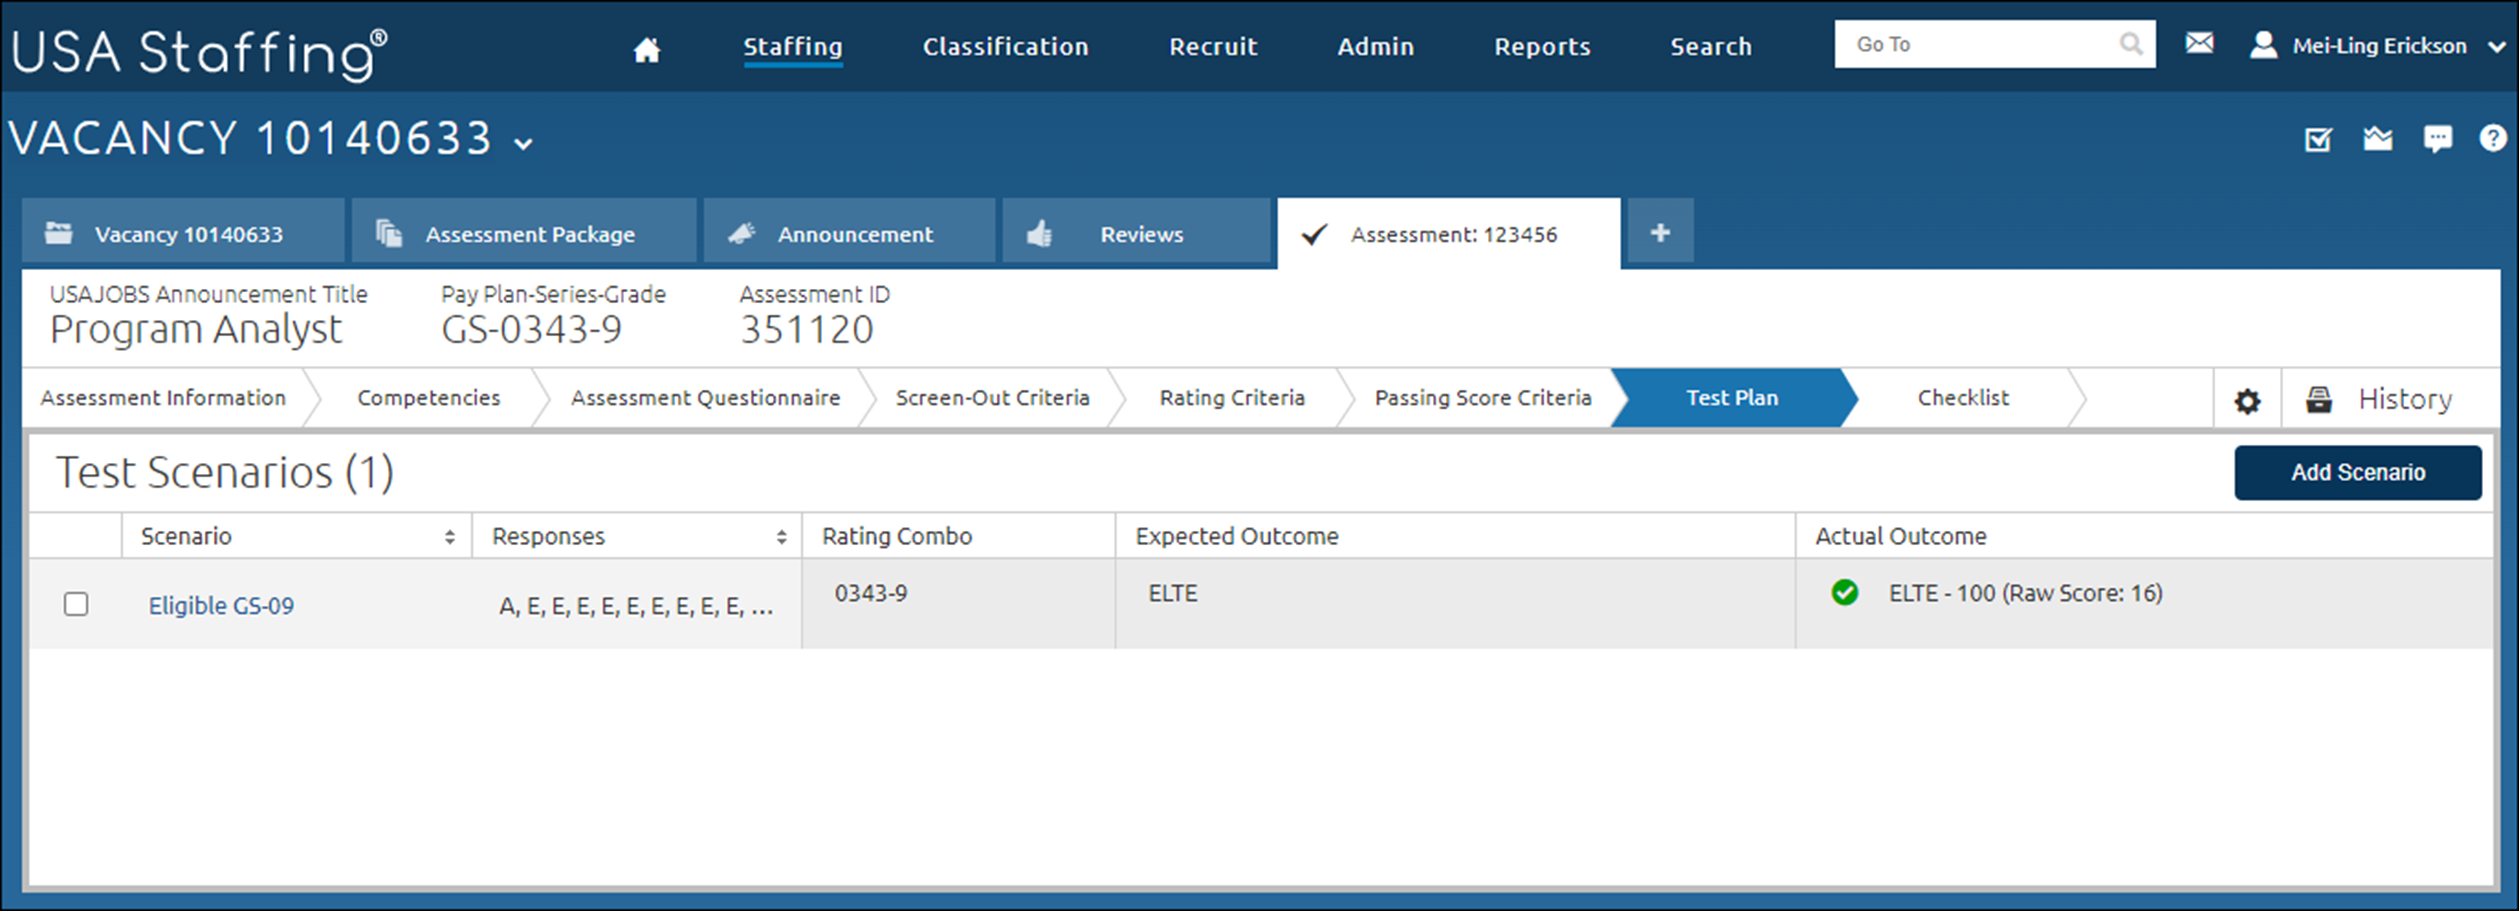Select the Test Plan step
The image size is (2519, 911).
1732,398
